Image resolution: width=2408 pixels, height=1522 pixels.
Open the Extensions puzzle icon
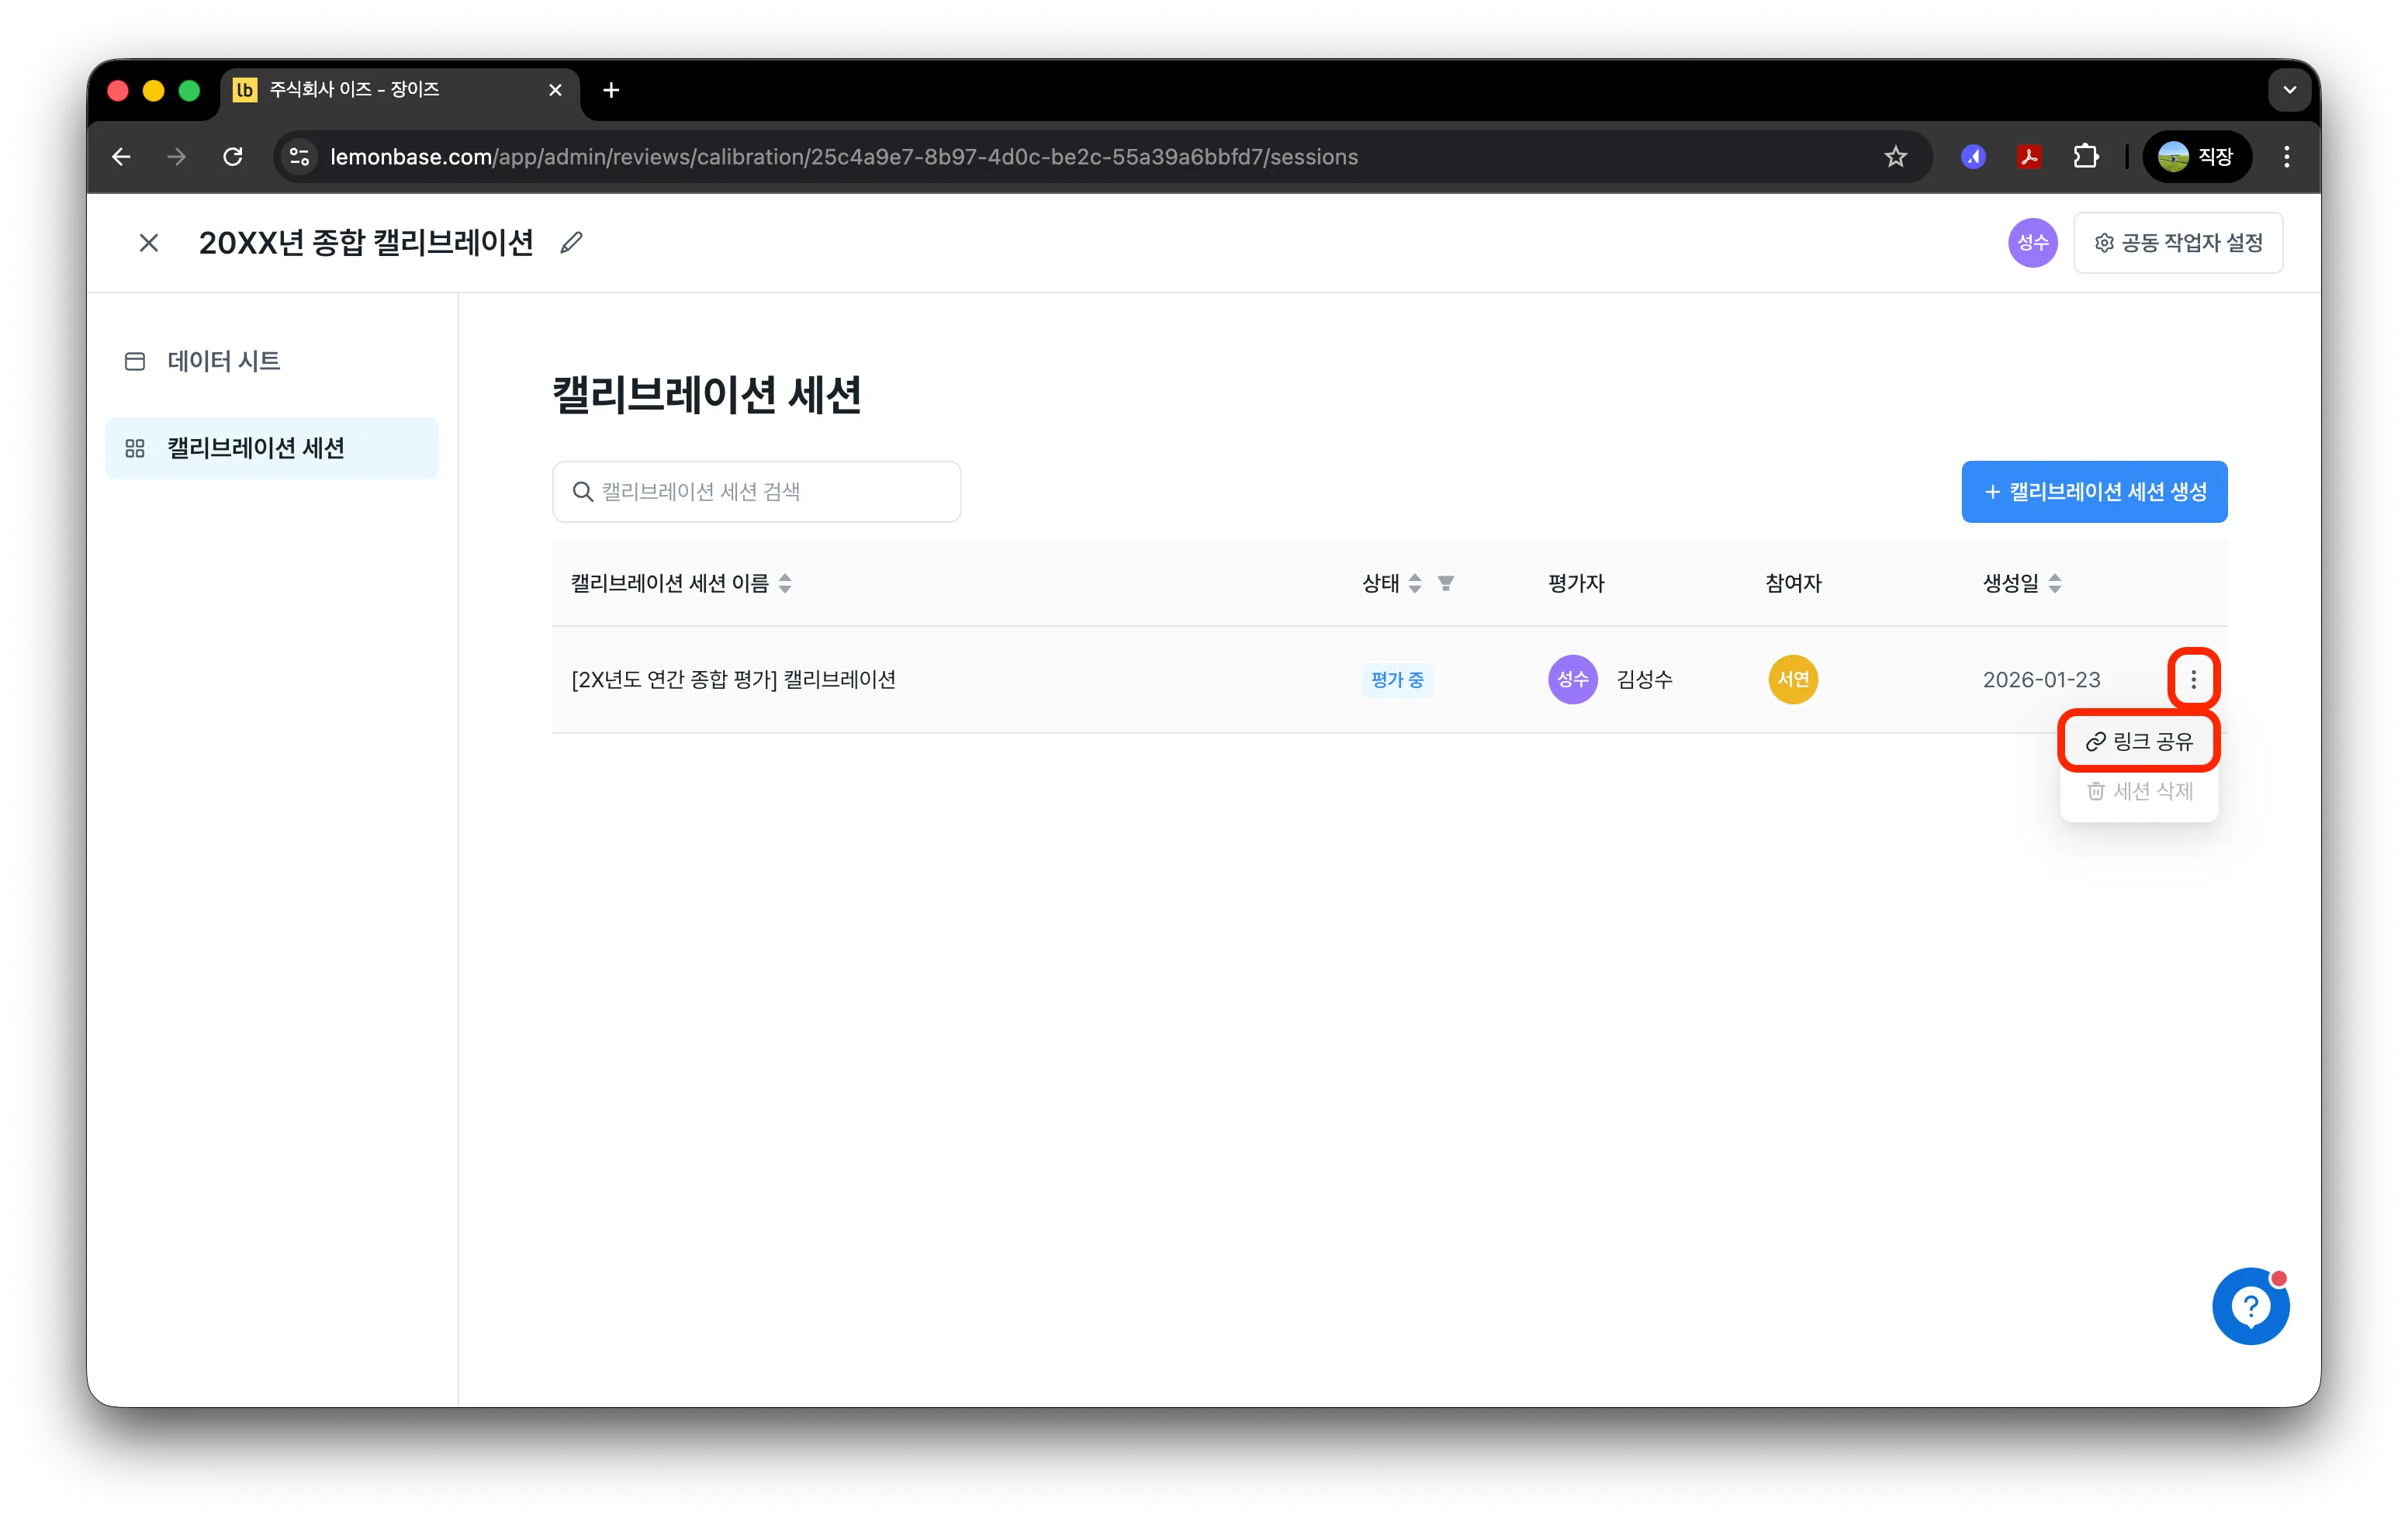[x=2085, y=157]
